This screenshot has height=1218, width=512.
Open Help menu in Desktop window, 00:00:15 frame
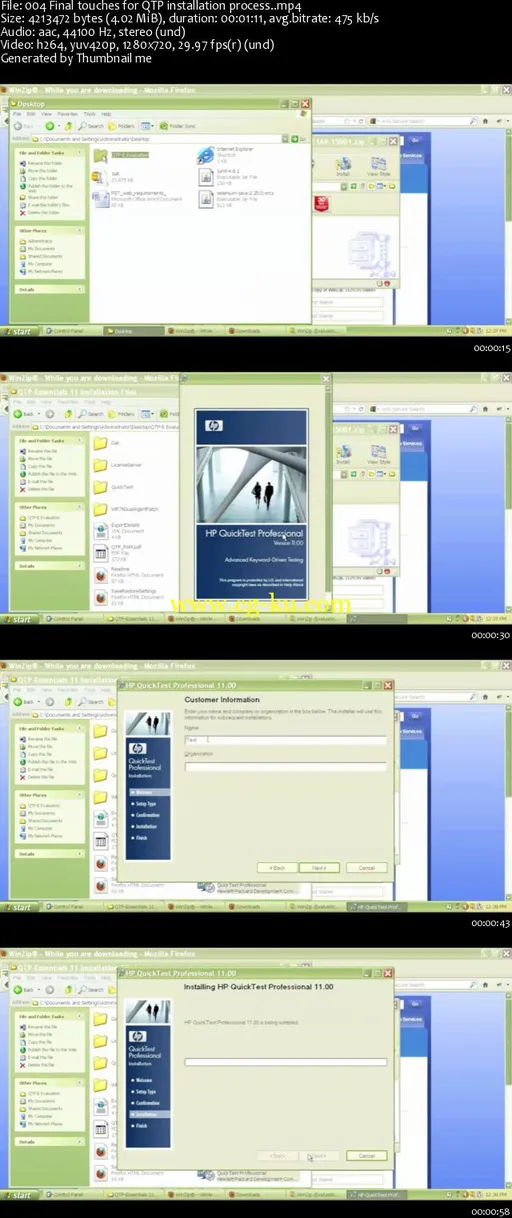click(x=106, y=114)
